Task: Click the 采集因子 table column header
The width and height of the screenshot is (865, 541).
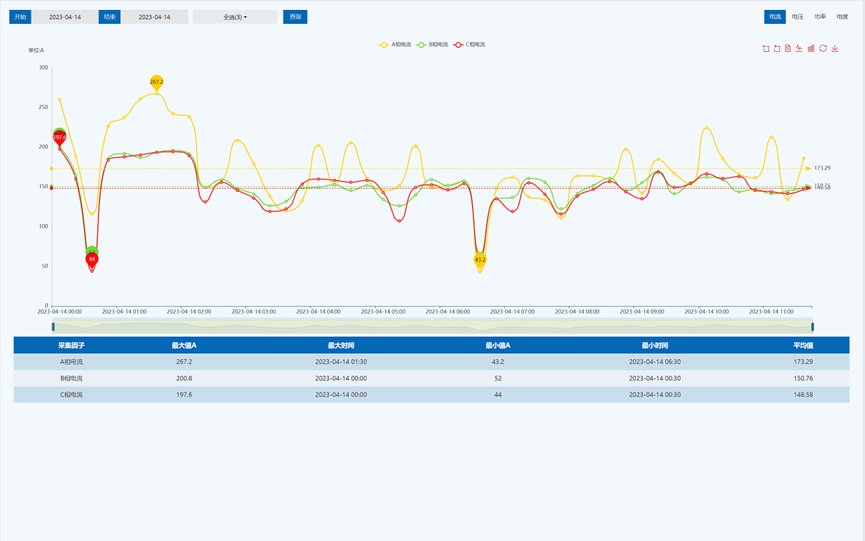Action: pyautogui.click(x=72, y=346)
